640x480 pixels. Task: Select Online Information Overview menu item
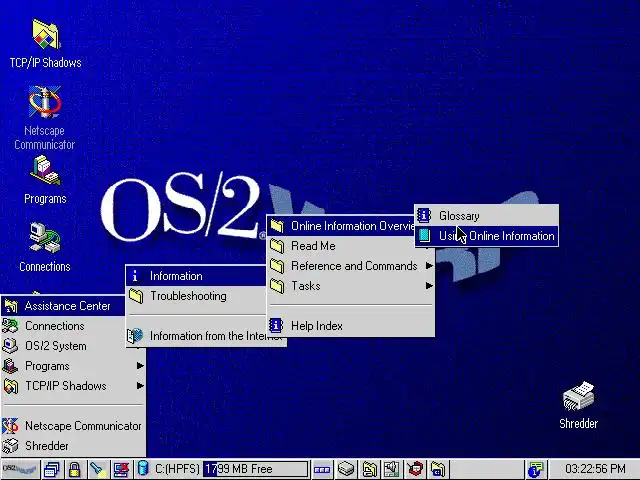pos(341,226)
